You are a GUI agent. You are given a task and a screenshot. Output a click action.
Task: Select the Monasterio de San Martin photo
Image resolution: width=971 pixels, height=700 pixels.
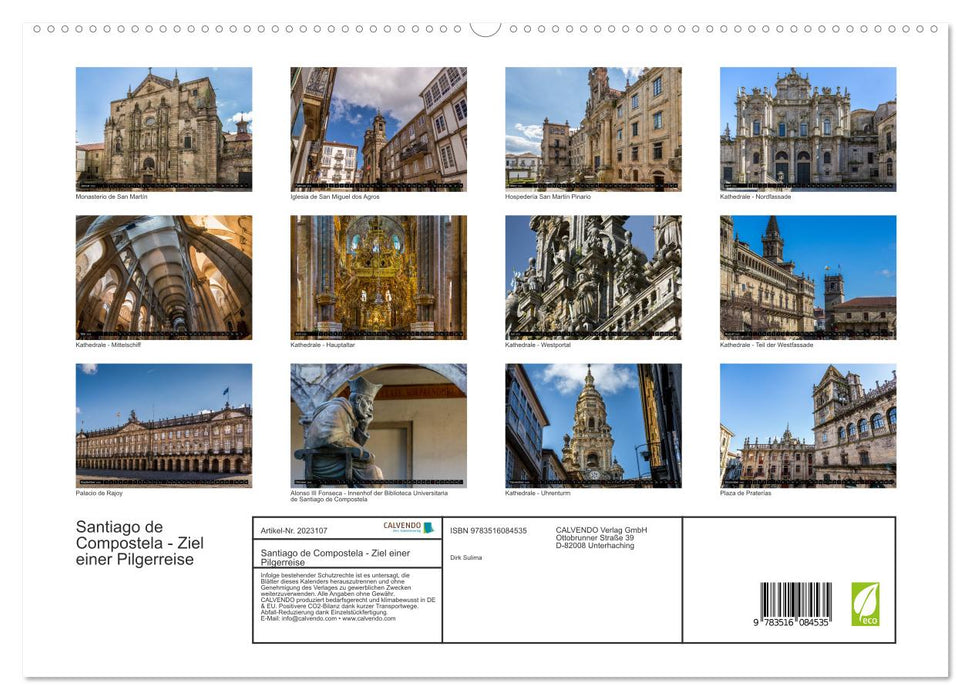click(x=162, y=128)
